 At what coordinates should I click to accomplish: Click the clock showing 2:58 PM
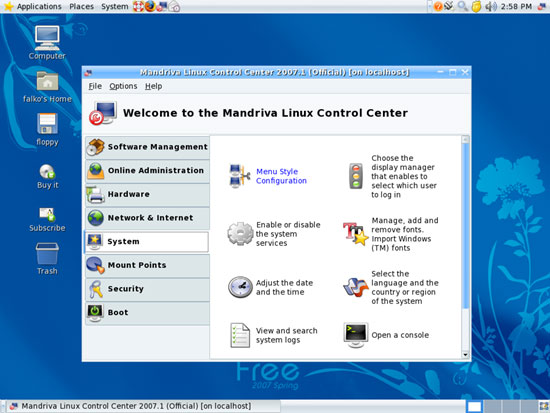(x=516, y=6)
